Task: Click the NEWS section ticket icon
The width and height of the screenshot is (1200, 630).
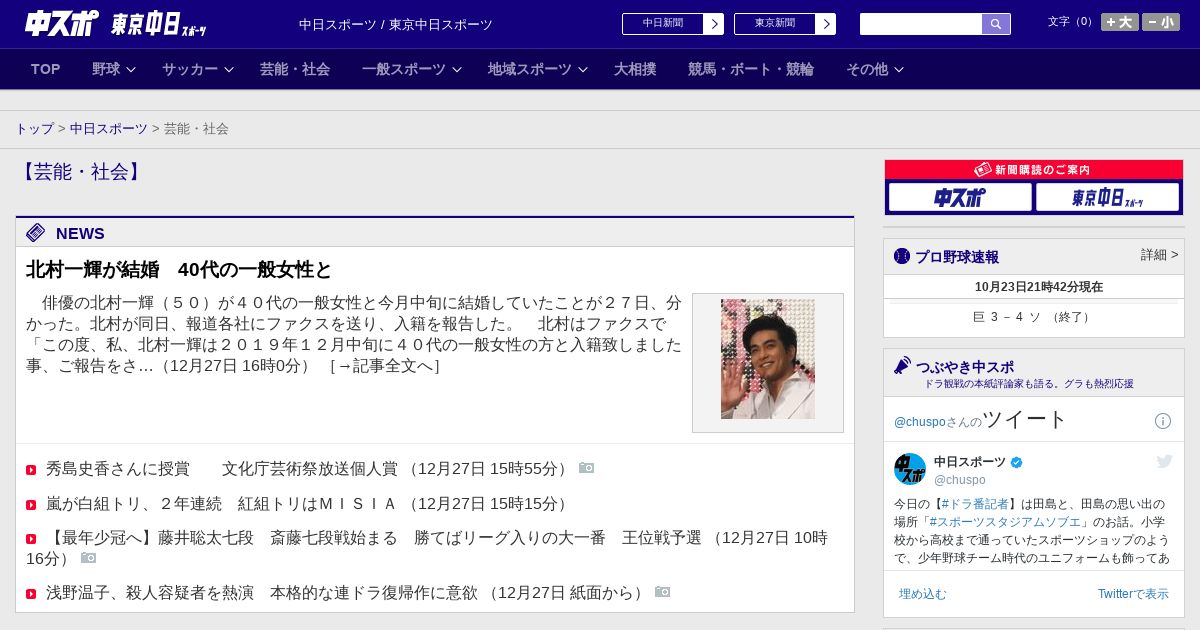Action: tap(36, 233)
